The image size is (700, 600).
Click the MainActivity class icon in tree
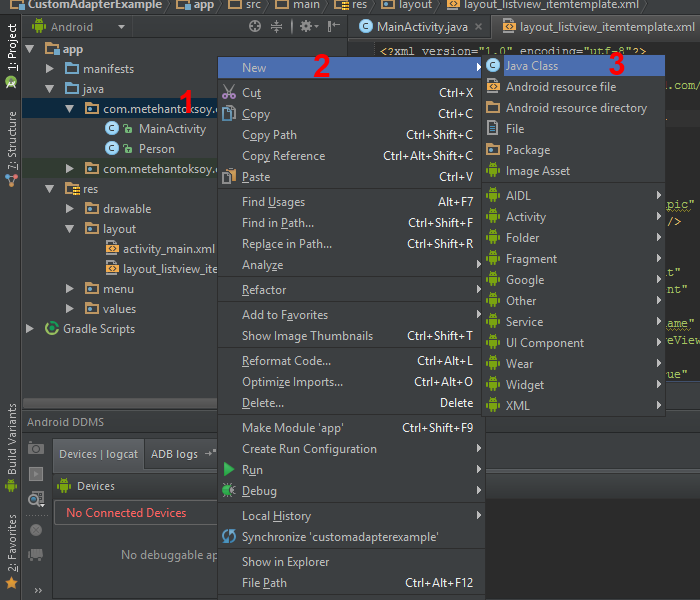coord(112,129)
